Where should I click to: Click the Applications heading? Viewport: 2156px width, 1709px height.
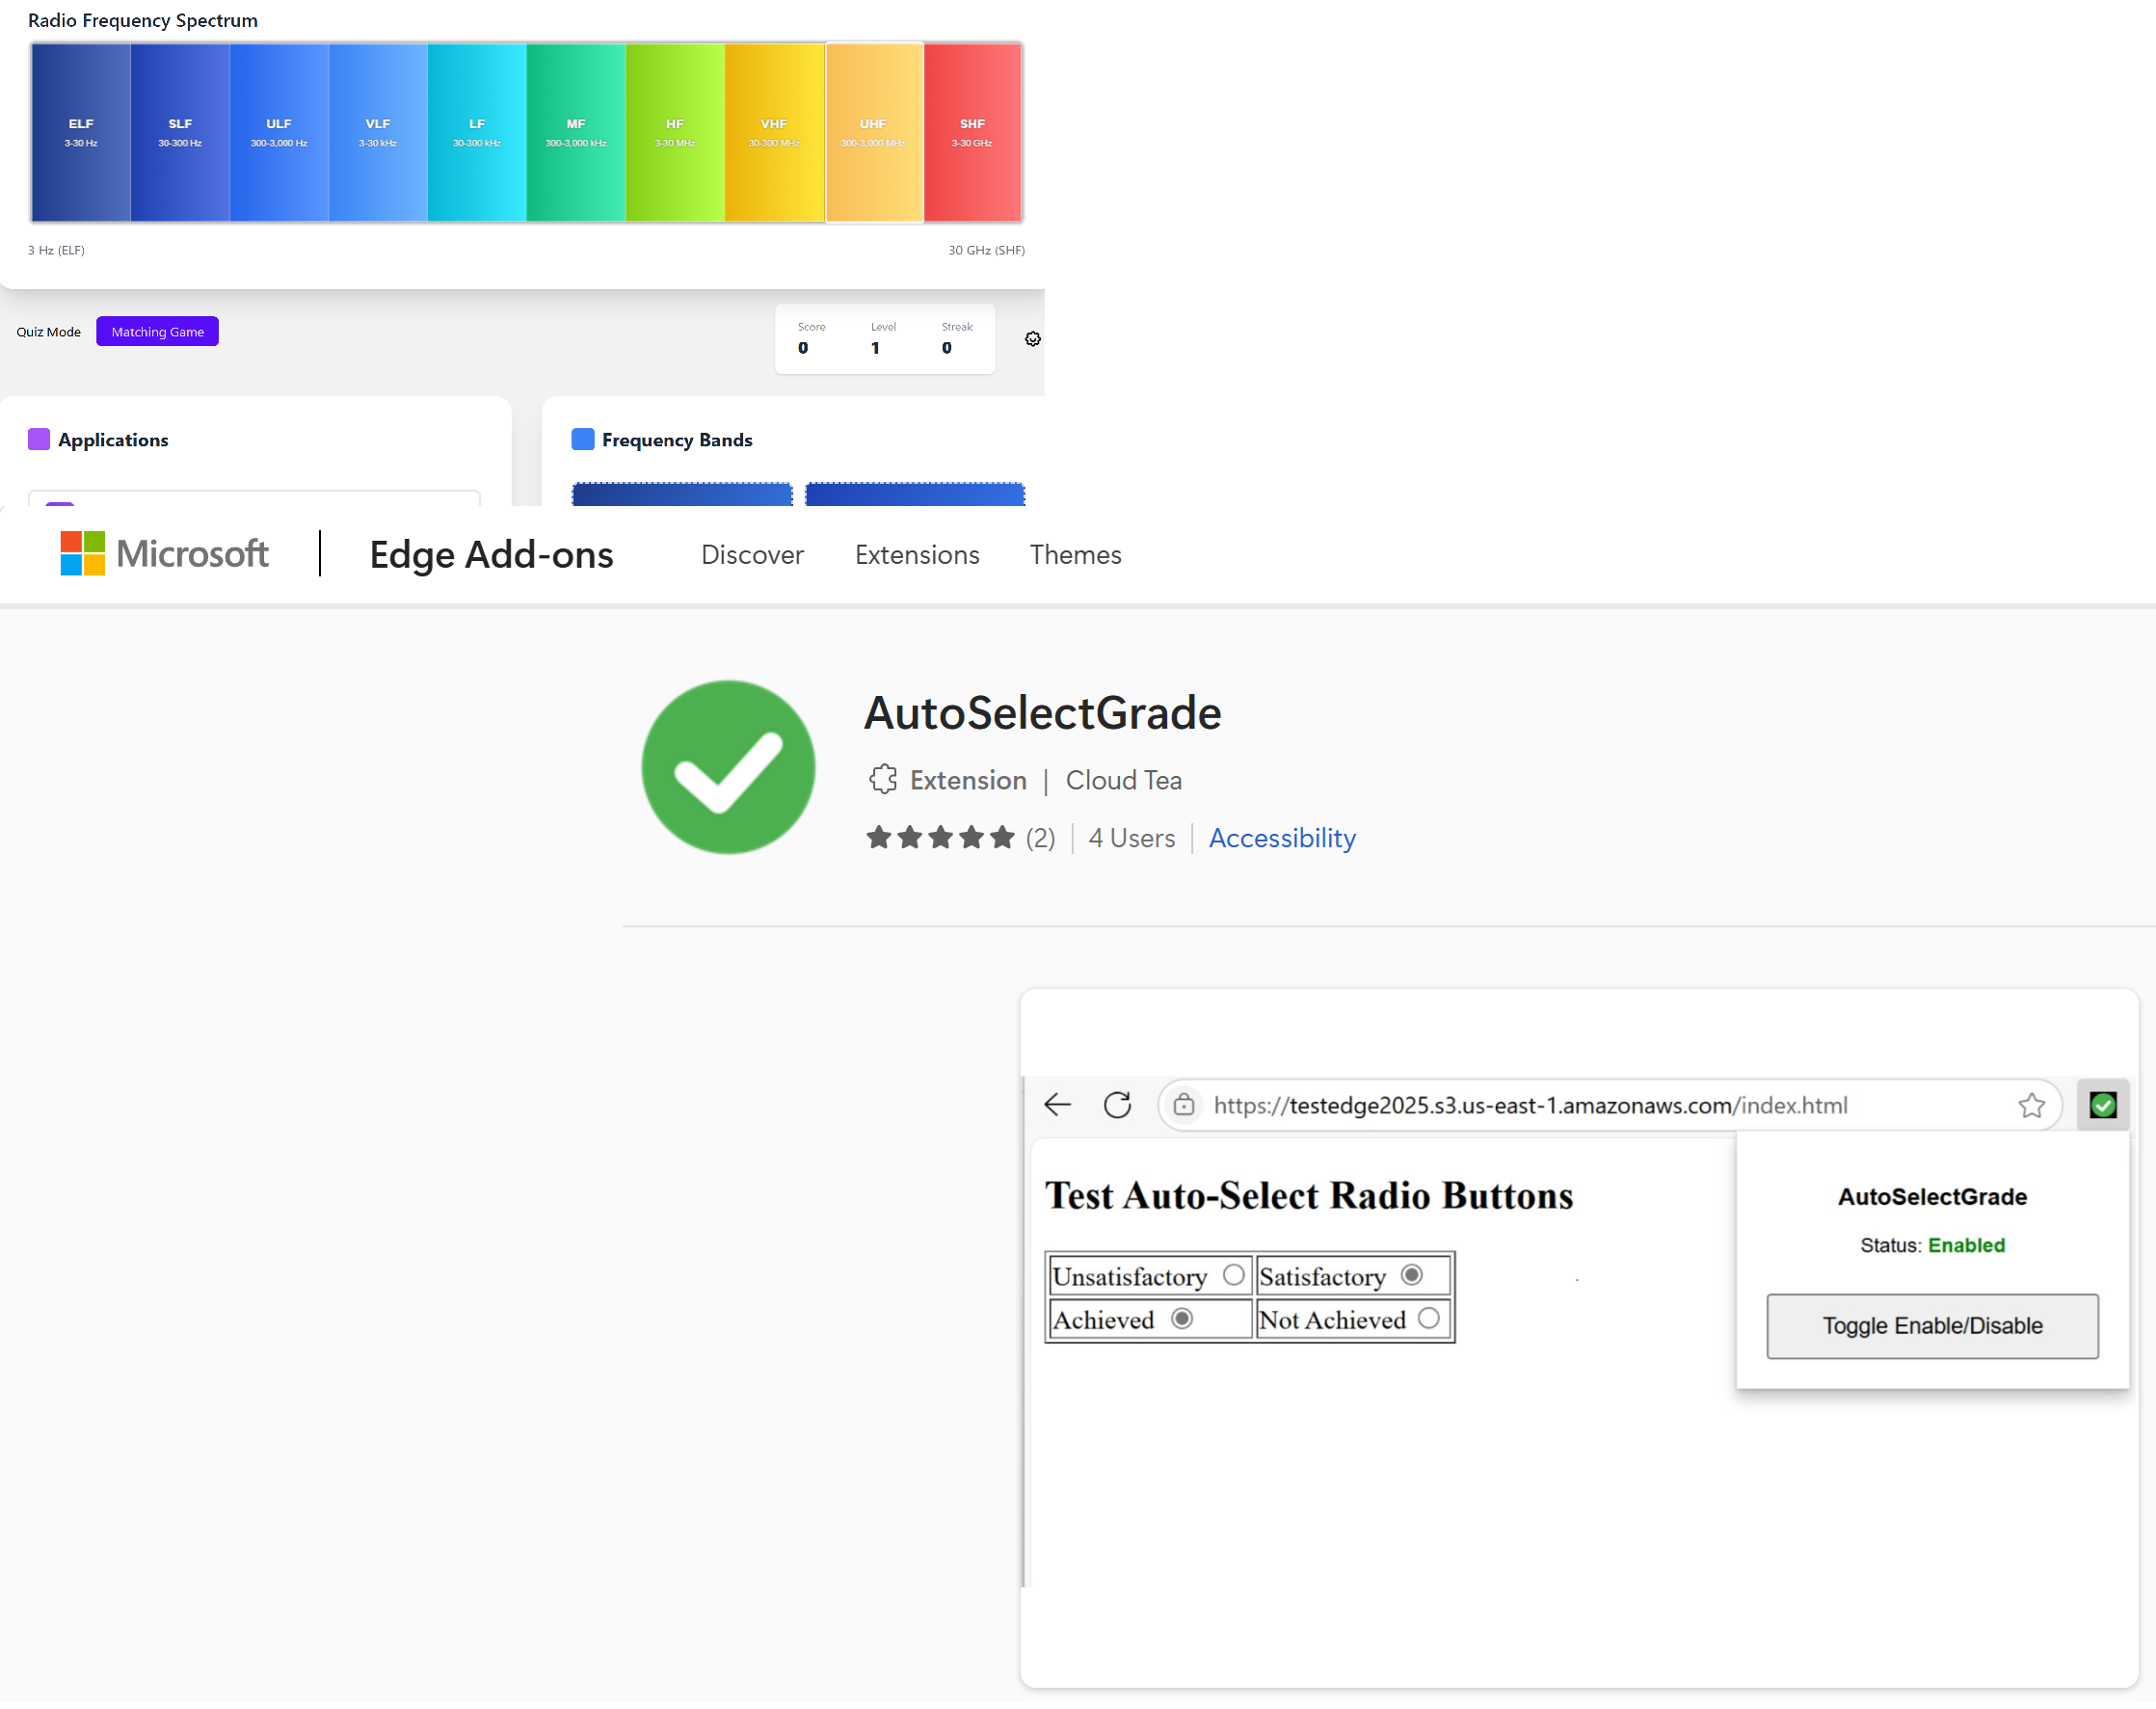113,440
